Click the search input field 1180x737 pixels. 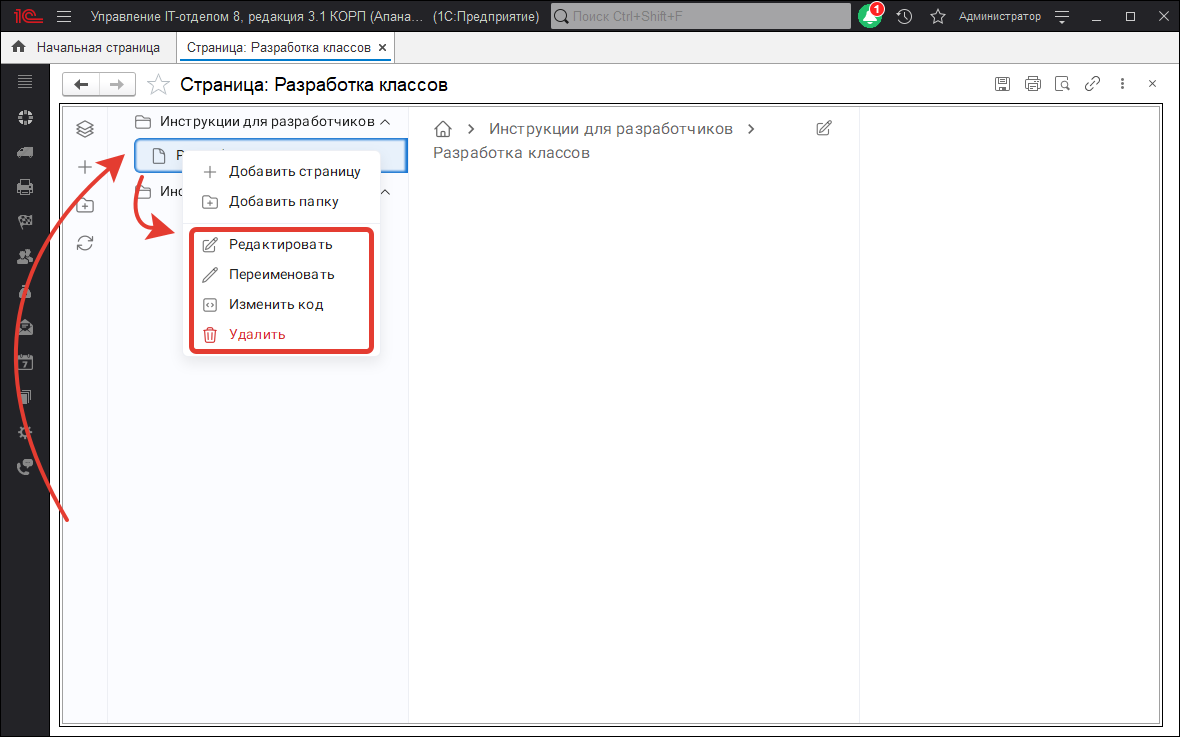coord(700,17)
